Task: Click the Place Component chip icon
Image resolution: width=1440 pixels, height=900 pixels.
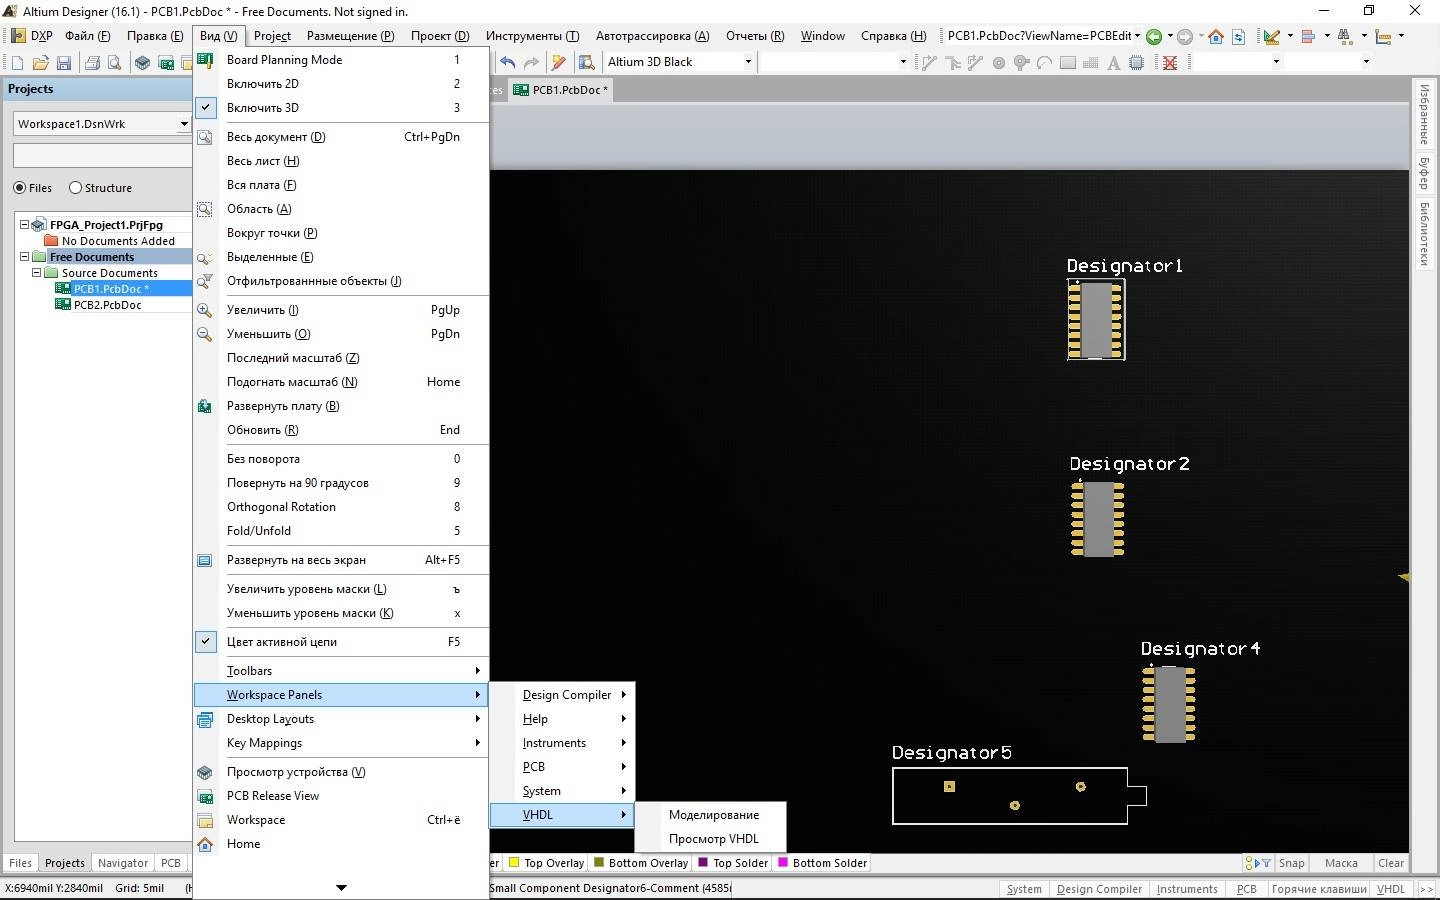Action: pyautogui.click(x=1137, y=62)
